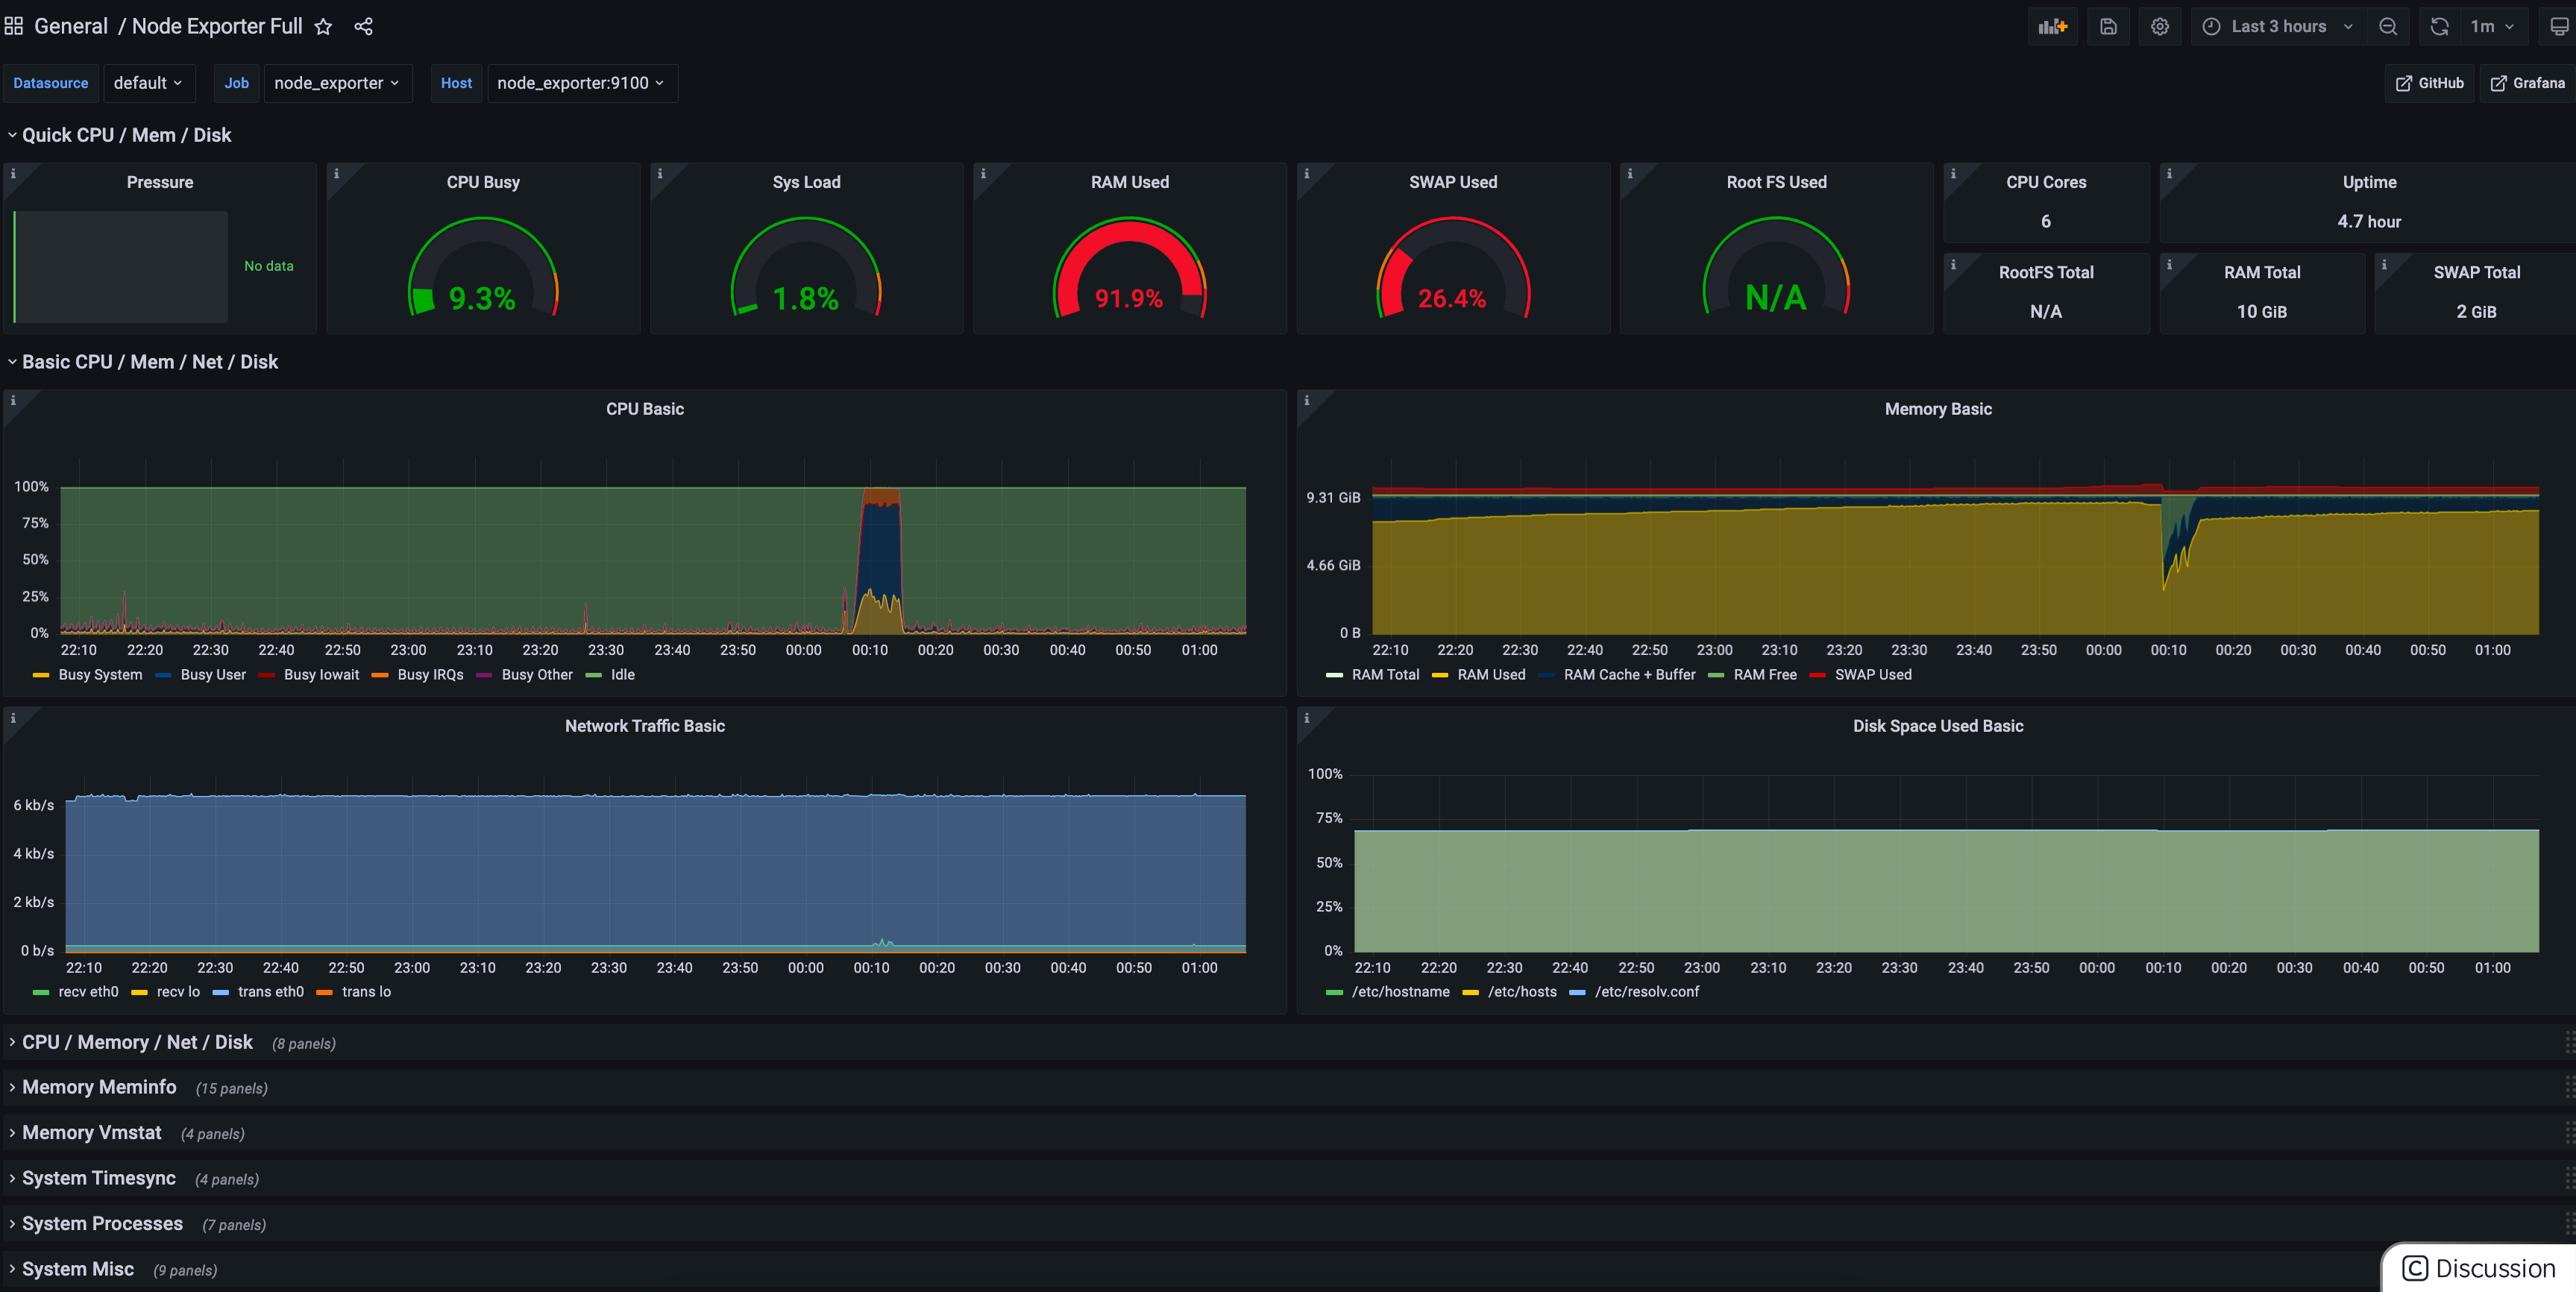
Task: Star the Node Exporter Full dashboard
Action: coord(323,27)
